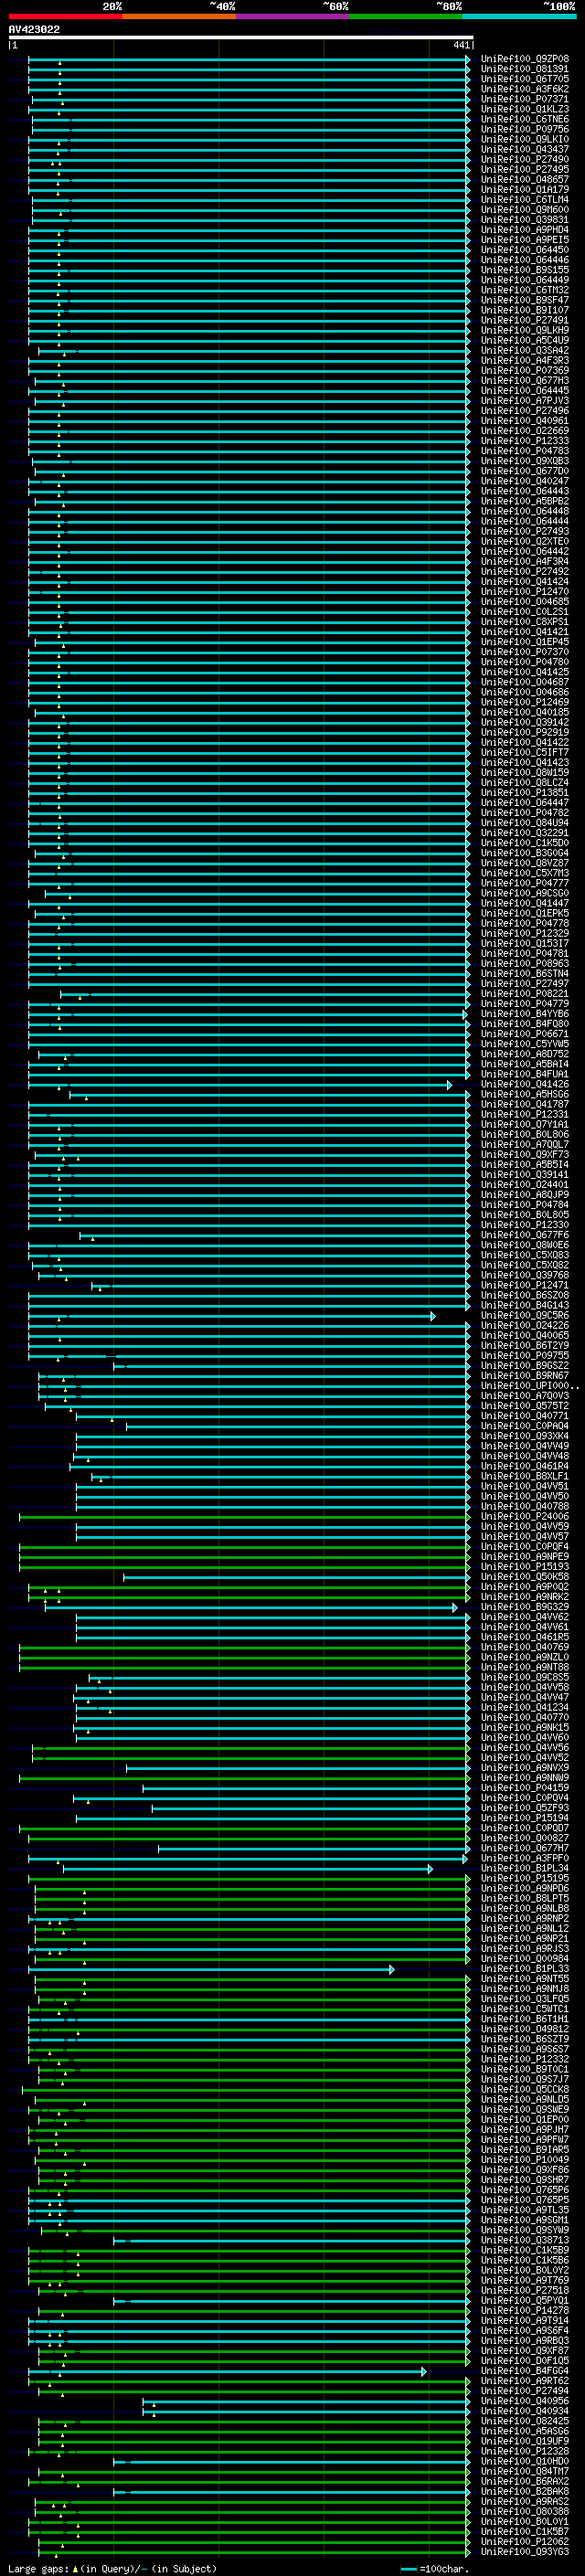585x2576 pixels.
Task: Click label UniRef100_C0PQF4
Action: pos(525,1546)
